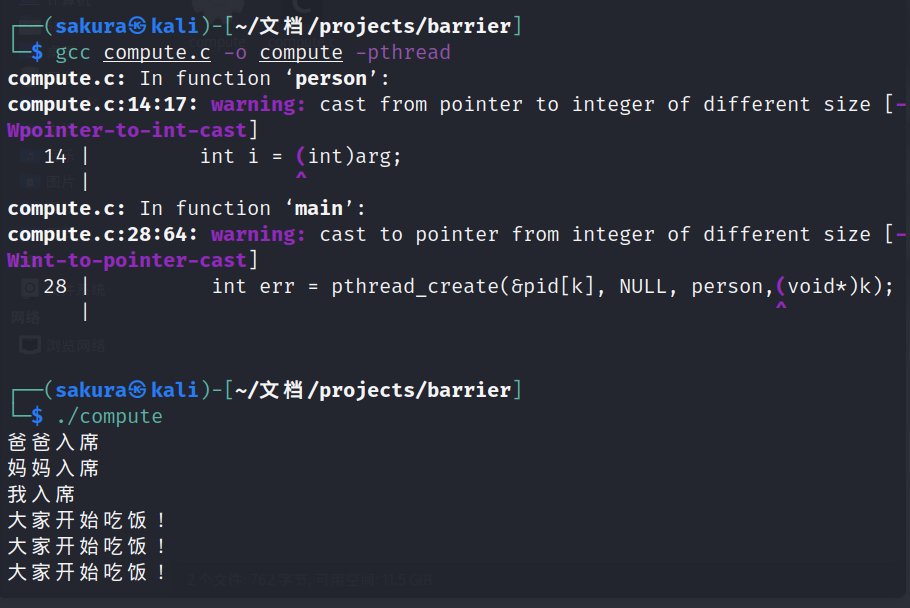Click the faint 浏览网络 network icon behind the terminal
Screen dimensions: 910x608
pyautogui.click(x=31, y=345)
